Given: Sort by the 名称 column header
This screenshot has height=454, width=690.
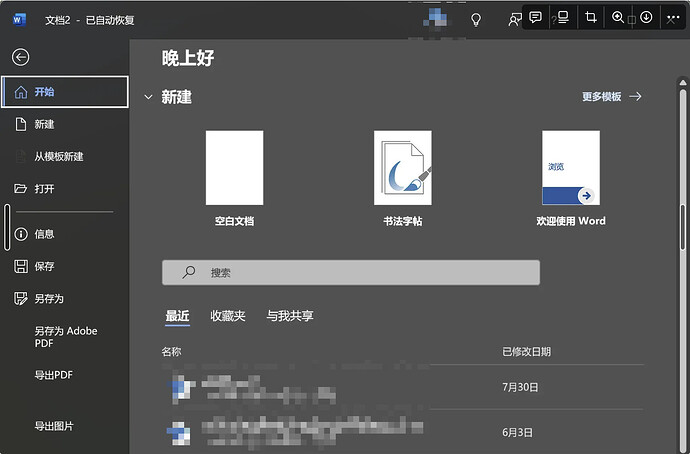Looking at the screenshot, I should (172, 351).
